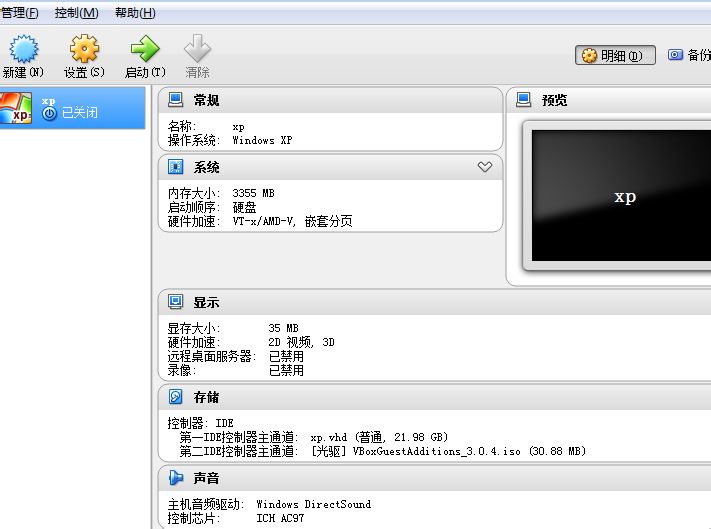The image size is (711, 529).
Task: Open the 显示 section header link
Action: click(206, 302)
